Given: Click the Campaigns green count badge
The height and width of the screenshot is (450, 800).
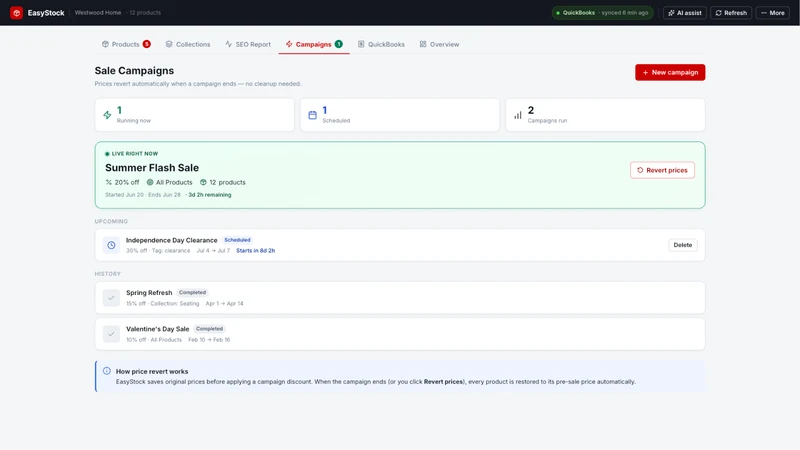Looking at the screenshot, I should tap(338, 44).
